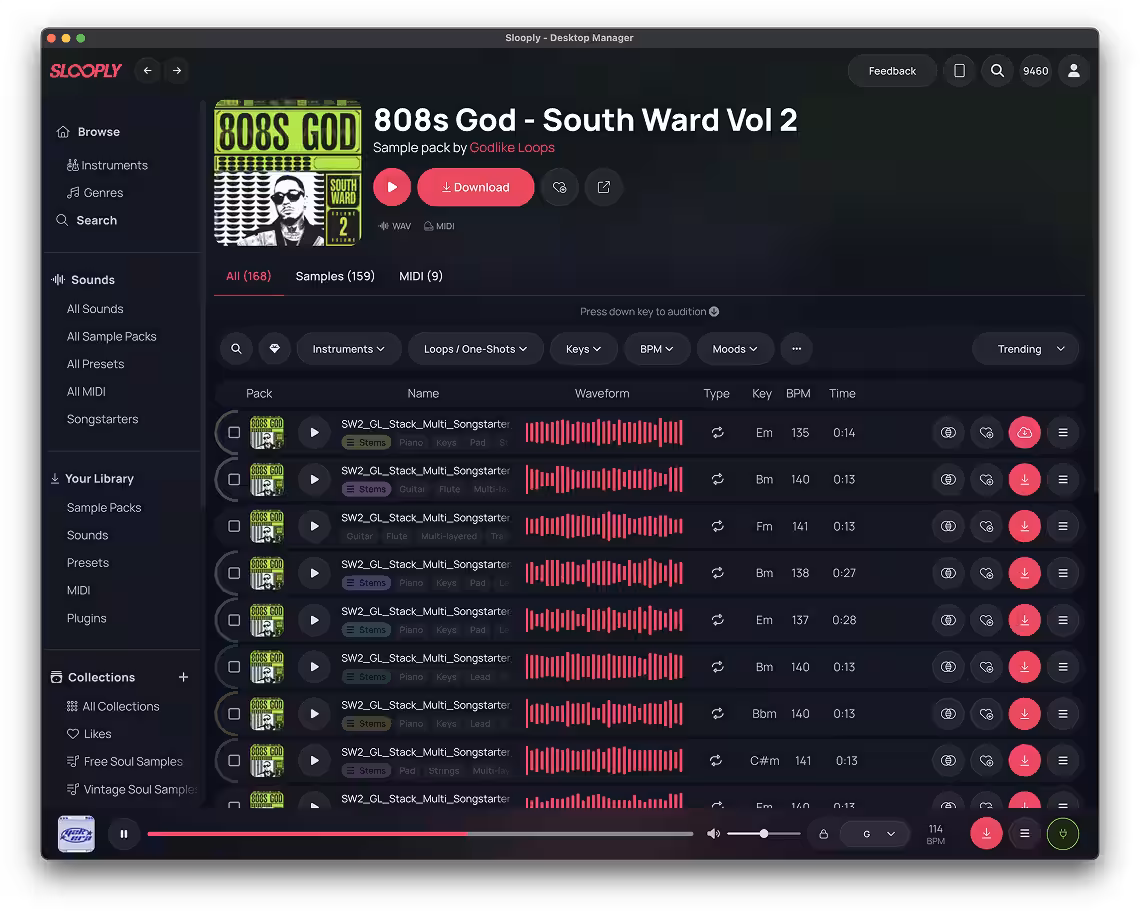The width and height of the screenshot is (1140, 914).
Task: Download the Bm 138 BPM sample
Action: coord(1024,573)
